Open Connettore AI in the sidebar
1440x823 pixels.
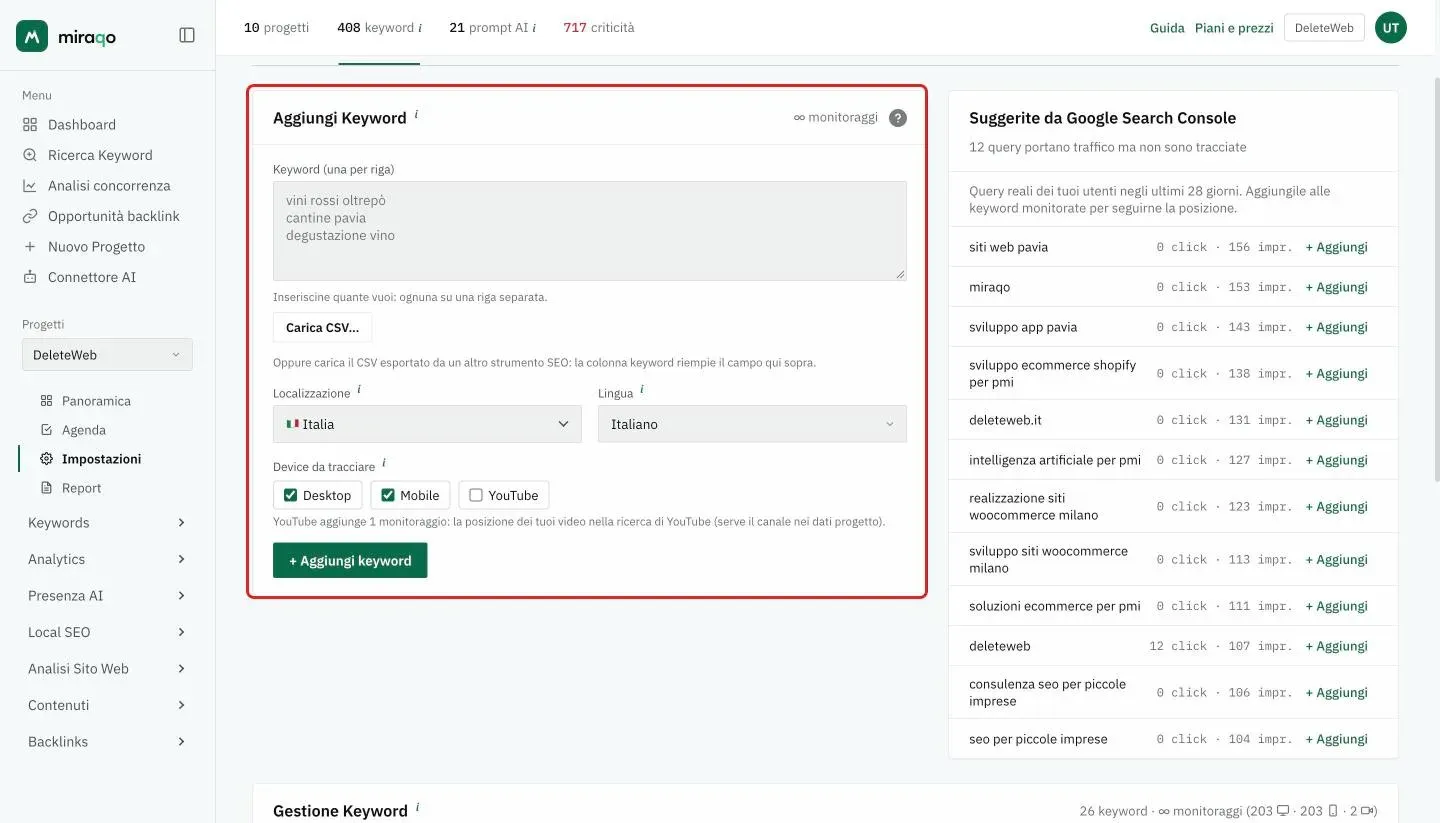(x=79, y=277)
